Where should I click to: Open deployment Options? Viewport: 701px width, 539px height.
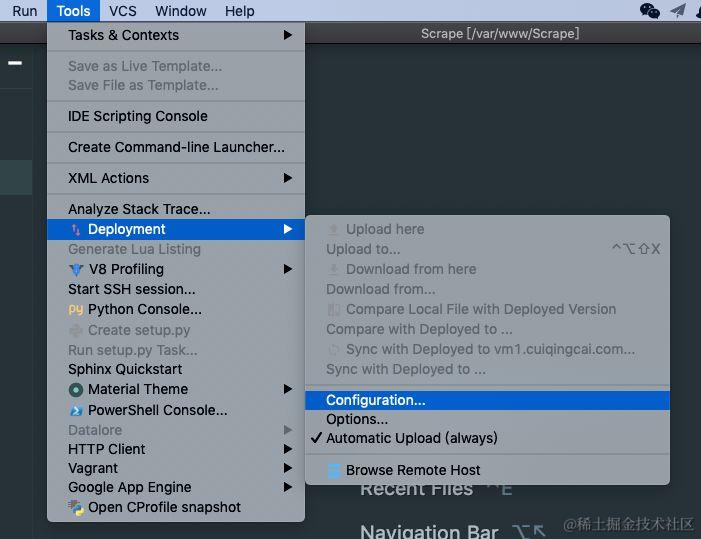coord(487,419)
